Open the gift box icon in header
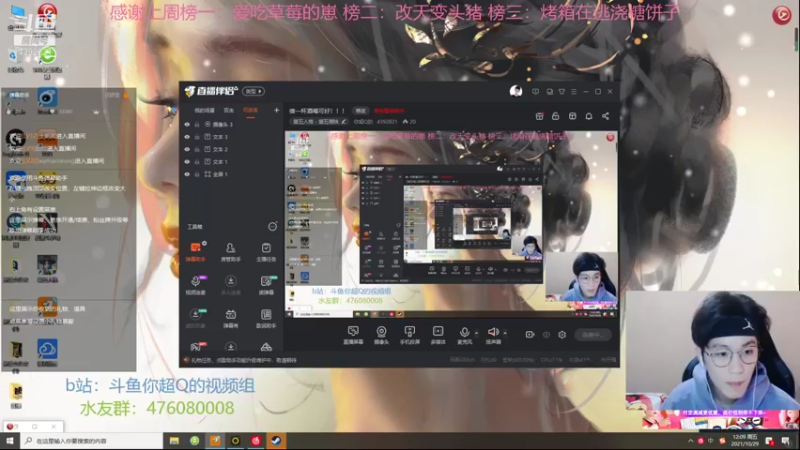The image size is (800, 450). [572, 116]
